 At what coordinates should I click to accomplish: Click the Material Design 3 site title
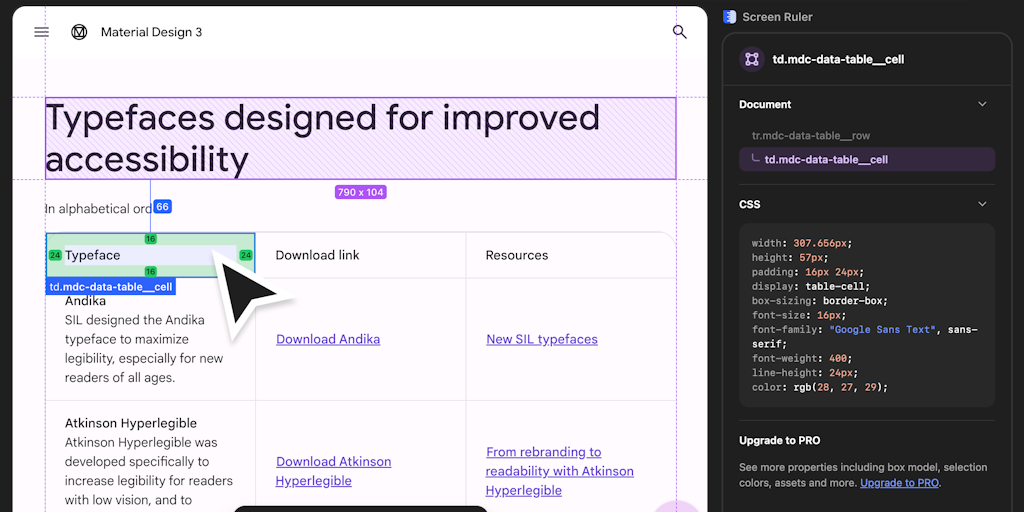tap(151, 32)
